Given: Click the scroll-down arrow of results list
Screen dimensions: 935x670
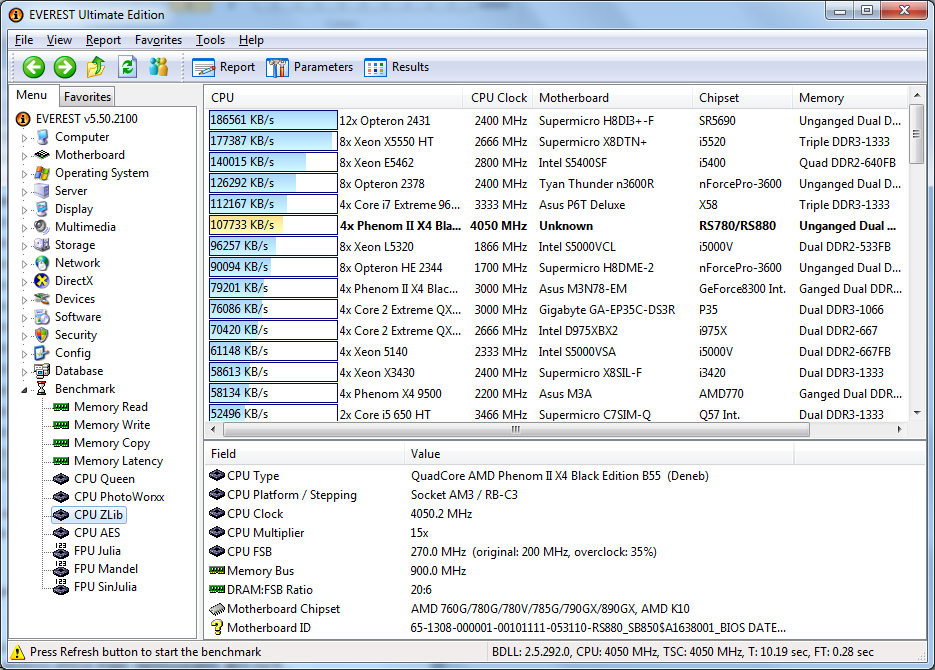Looking at the screenshot, I should [917, 412].
